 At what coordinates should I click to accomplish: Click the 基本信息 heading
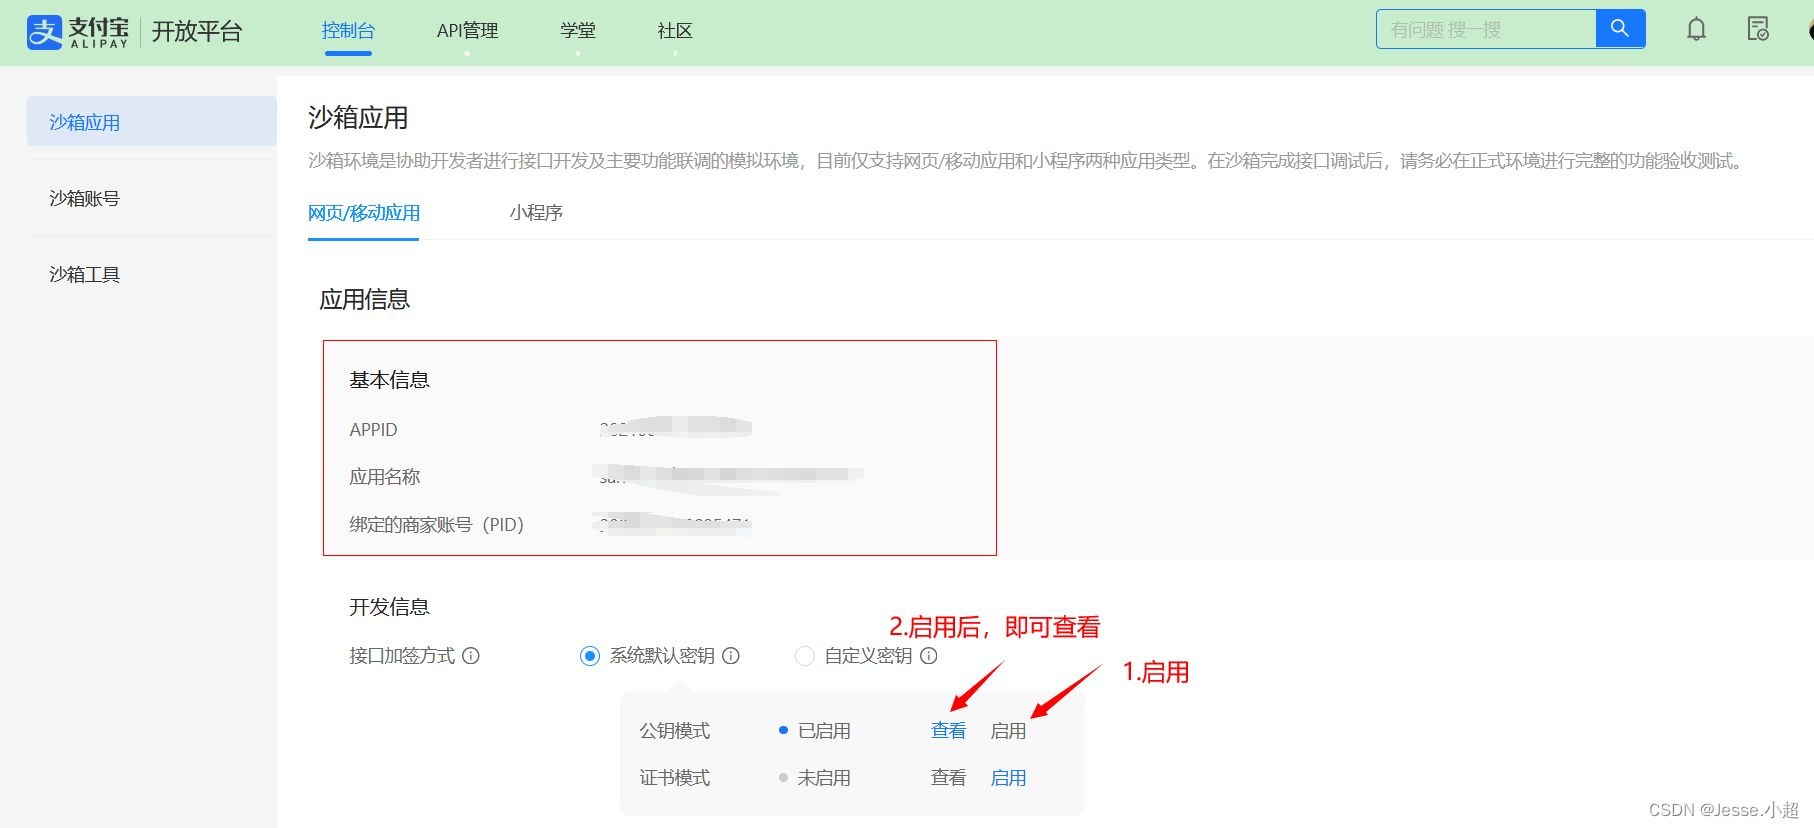tap(389, 380)
